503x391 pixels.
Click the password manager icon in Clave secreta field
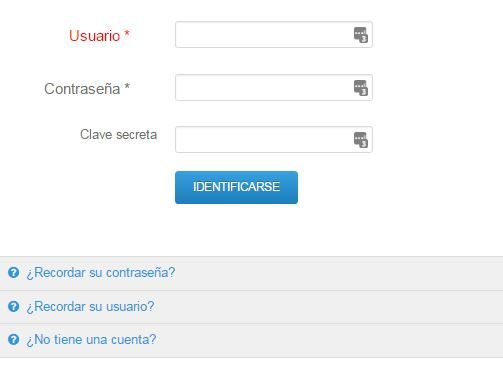pos(361,140)
